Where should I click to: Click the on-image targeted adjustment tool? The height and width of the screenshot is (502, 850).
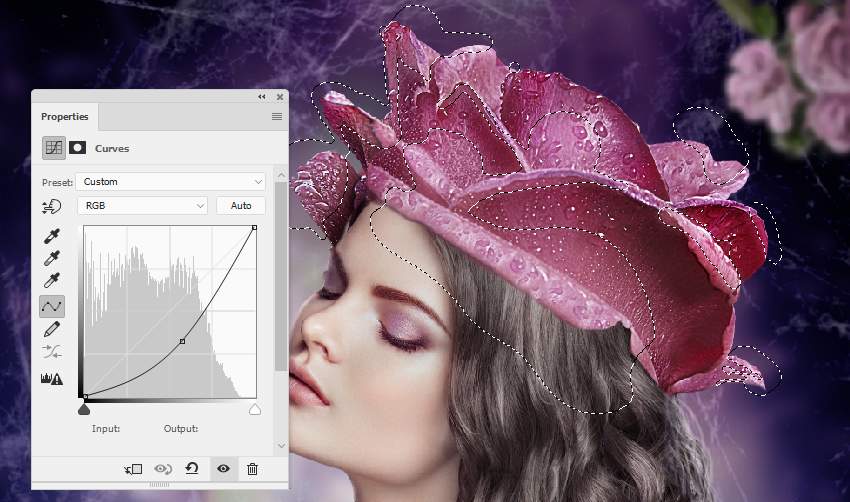point(51,207)
